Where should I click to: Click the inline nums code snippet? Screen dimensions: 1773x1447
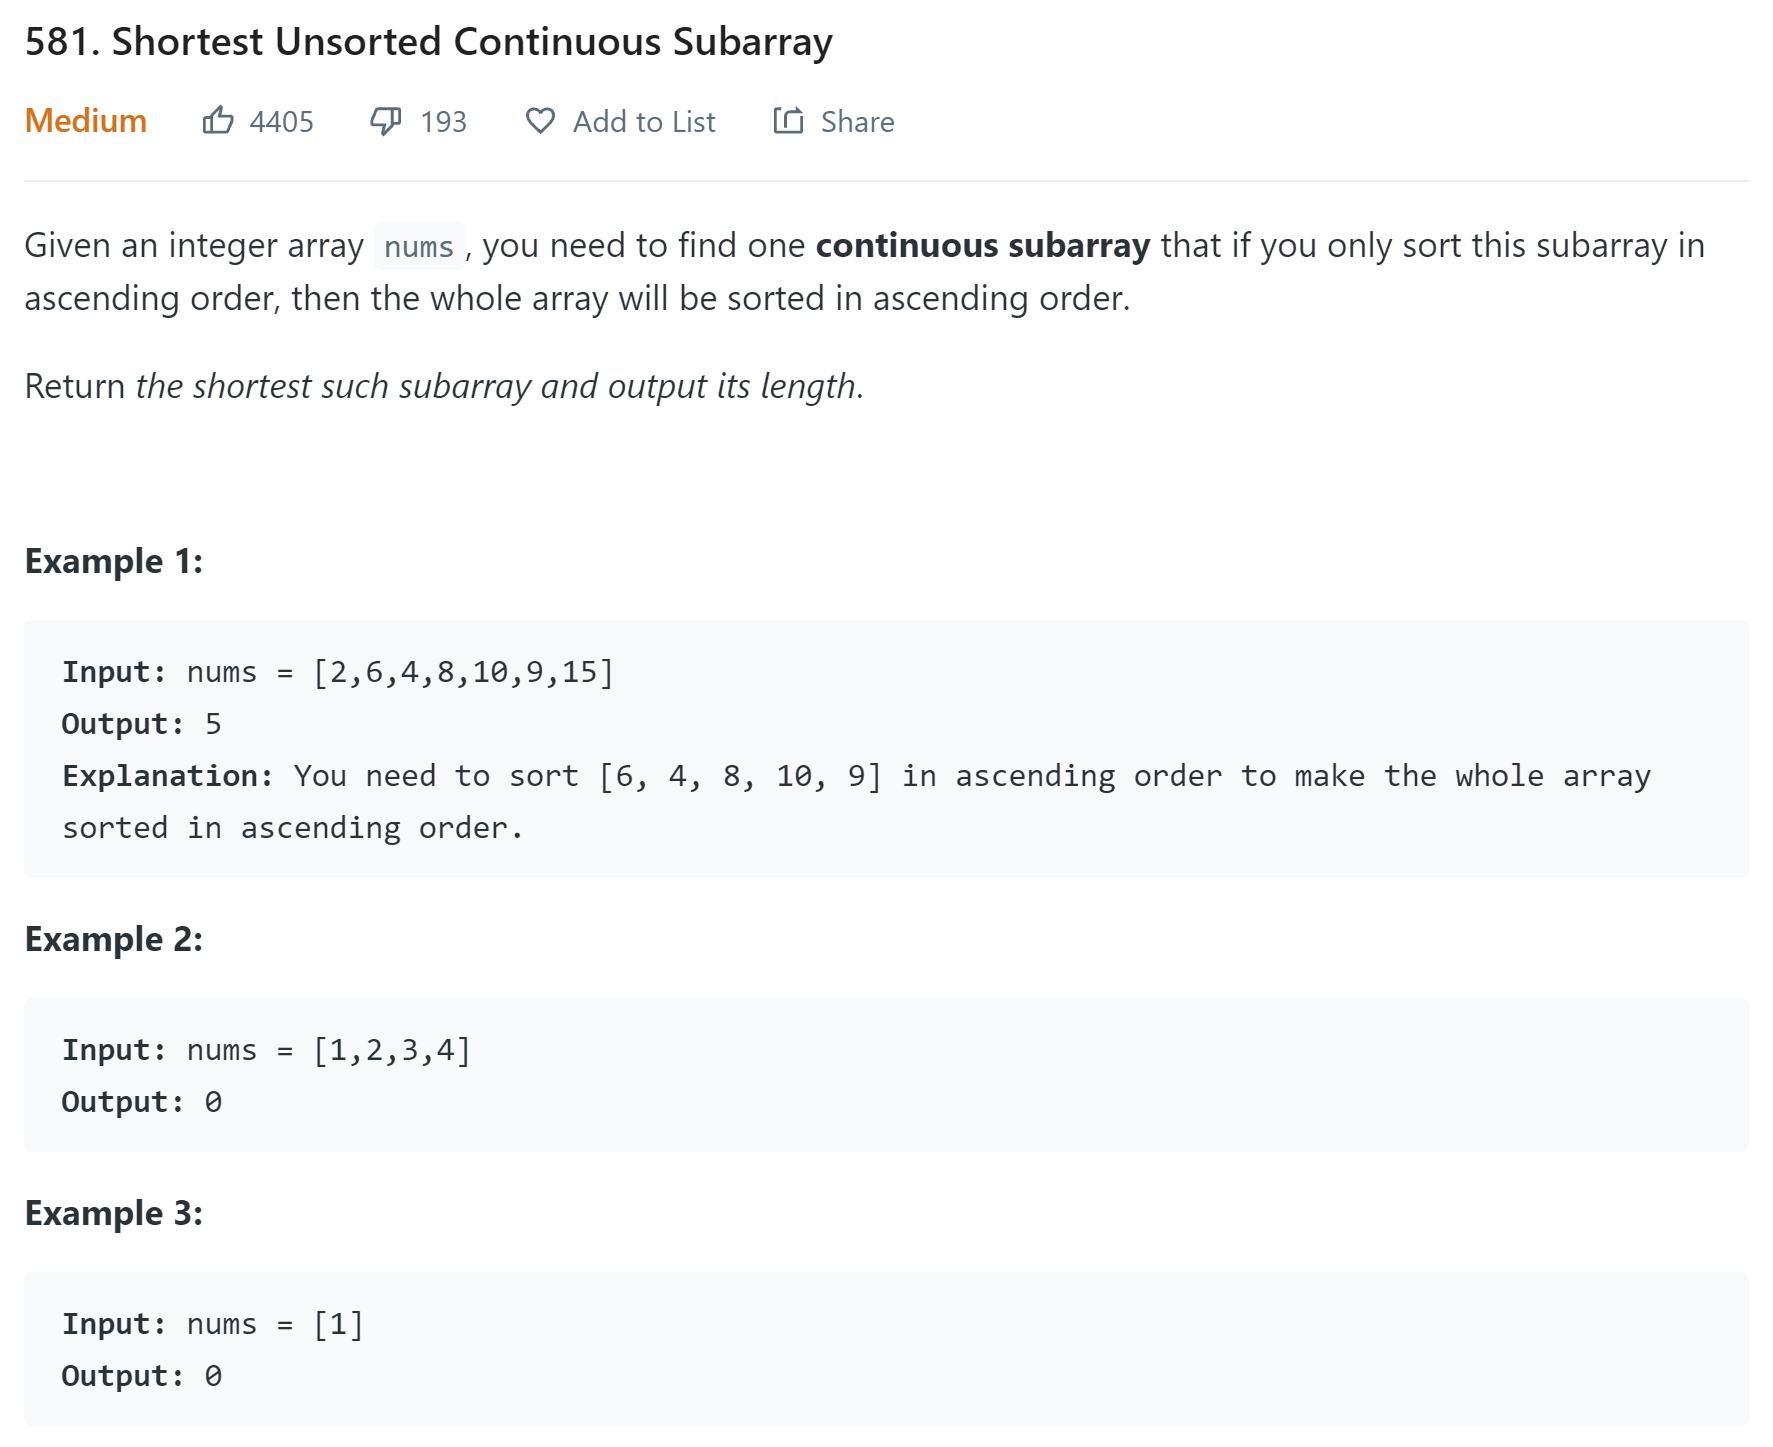[419, 247]
